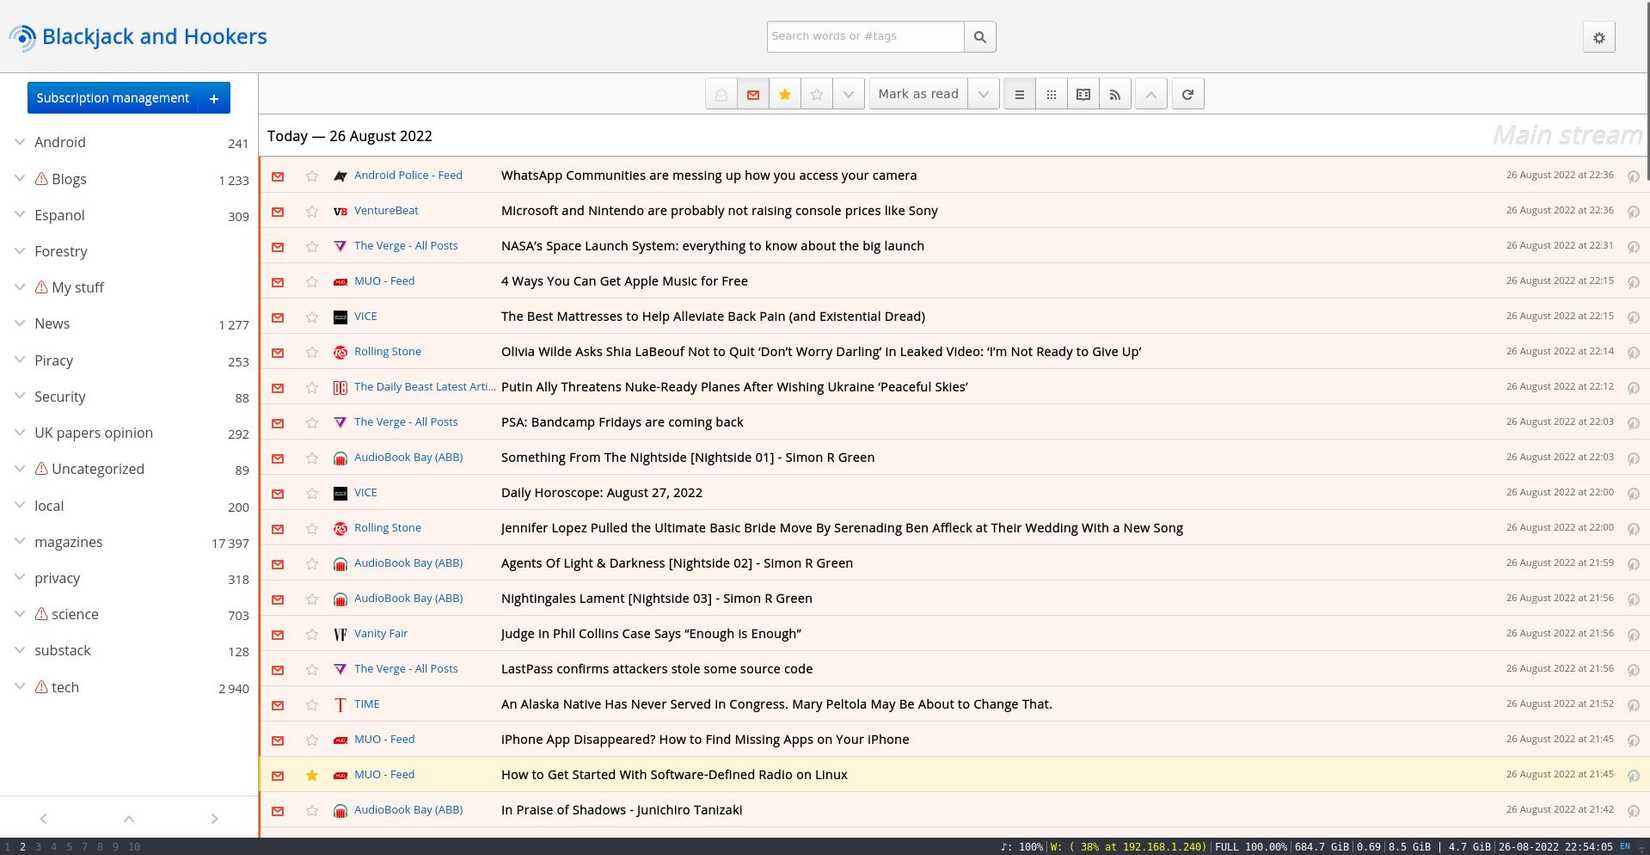The width and height of the screenshot is (1650, 855).
Task: Open the local category
Action: tap(49, 506)
